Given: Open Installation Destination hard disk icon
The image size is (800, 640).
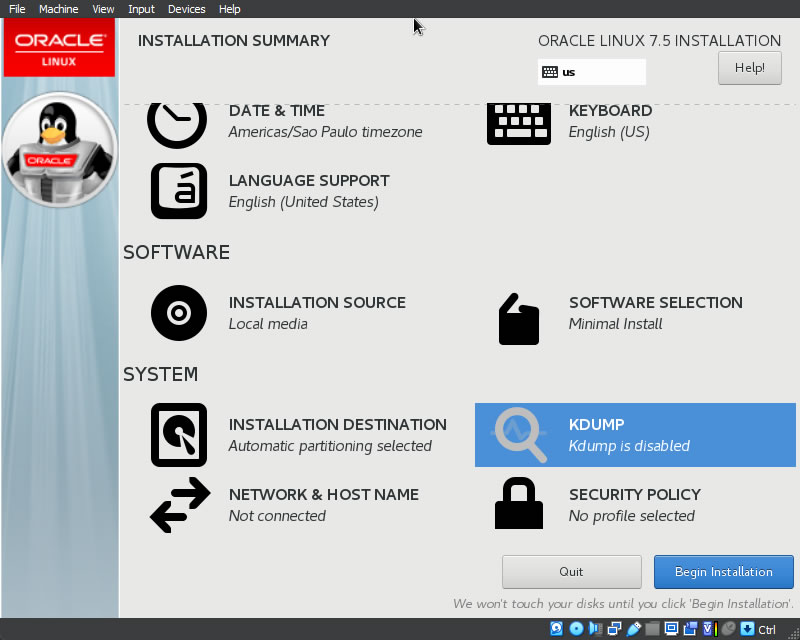Looking at the screenshot, I should coord(179,435).
